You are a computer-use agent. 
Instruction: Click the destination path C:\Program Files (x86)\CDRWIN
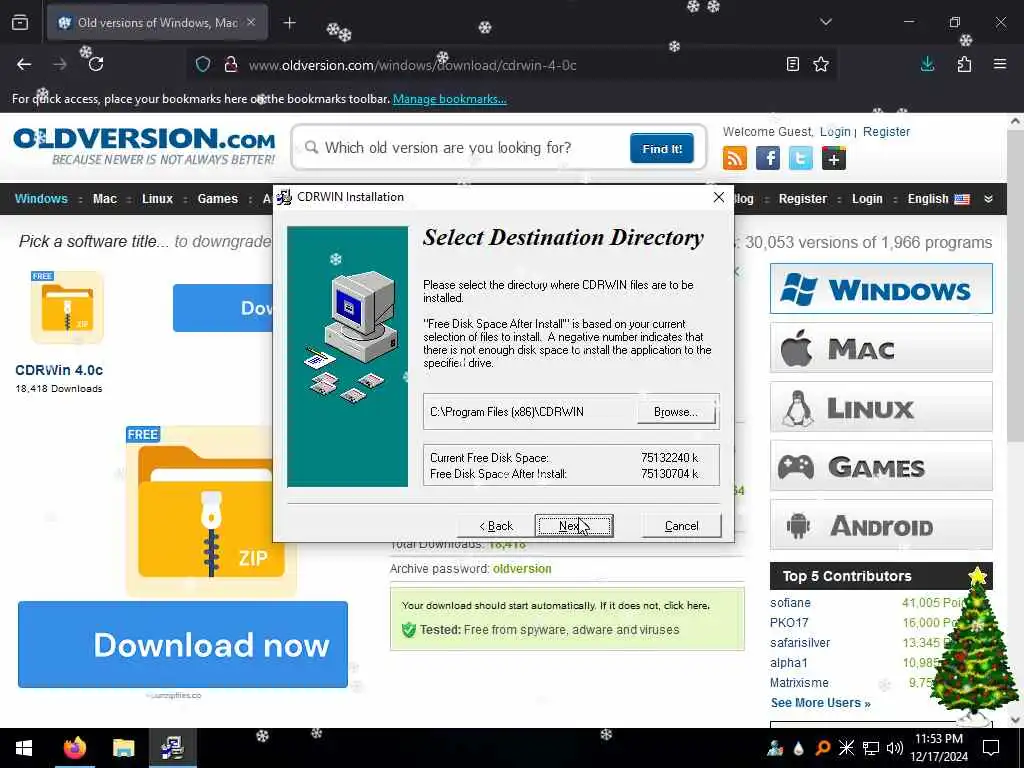(507, 412)
